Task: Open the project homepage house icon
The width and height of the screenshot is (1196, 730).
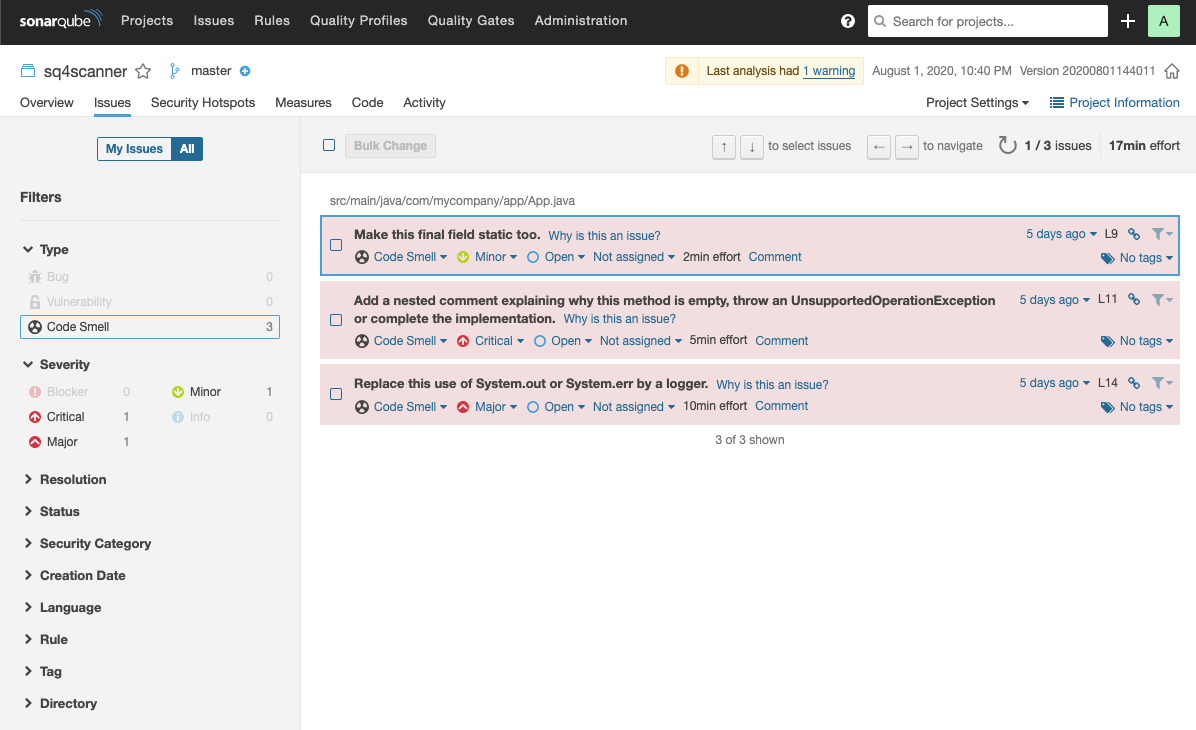Action: tap(1172, 71)
